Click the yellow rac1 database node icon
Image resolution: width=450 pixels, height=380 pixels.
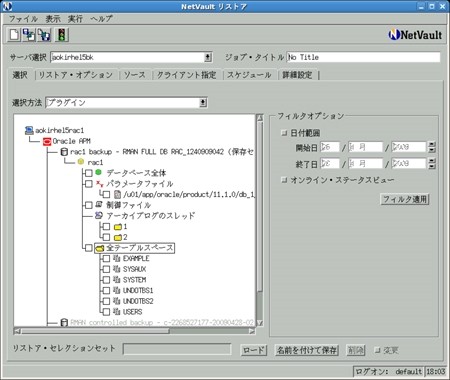tap(81, 162)
